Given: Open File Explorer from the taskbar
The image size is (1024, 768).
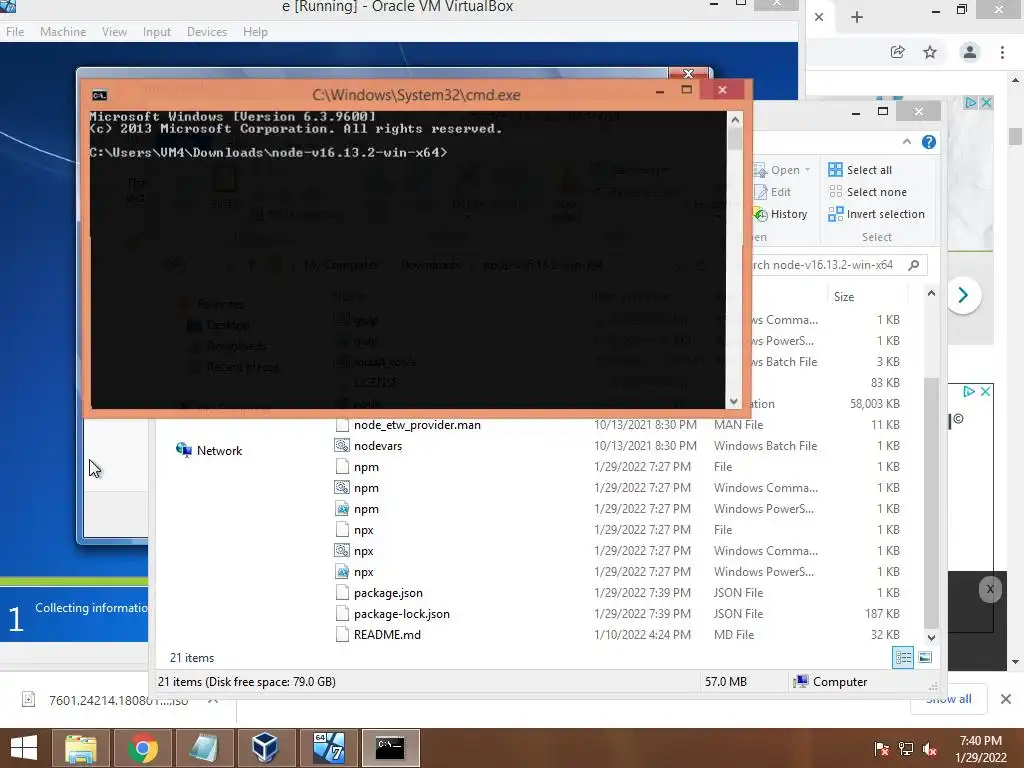Looking at the screenshot, I should (x=81, y=748).
